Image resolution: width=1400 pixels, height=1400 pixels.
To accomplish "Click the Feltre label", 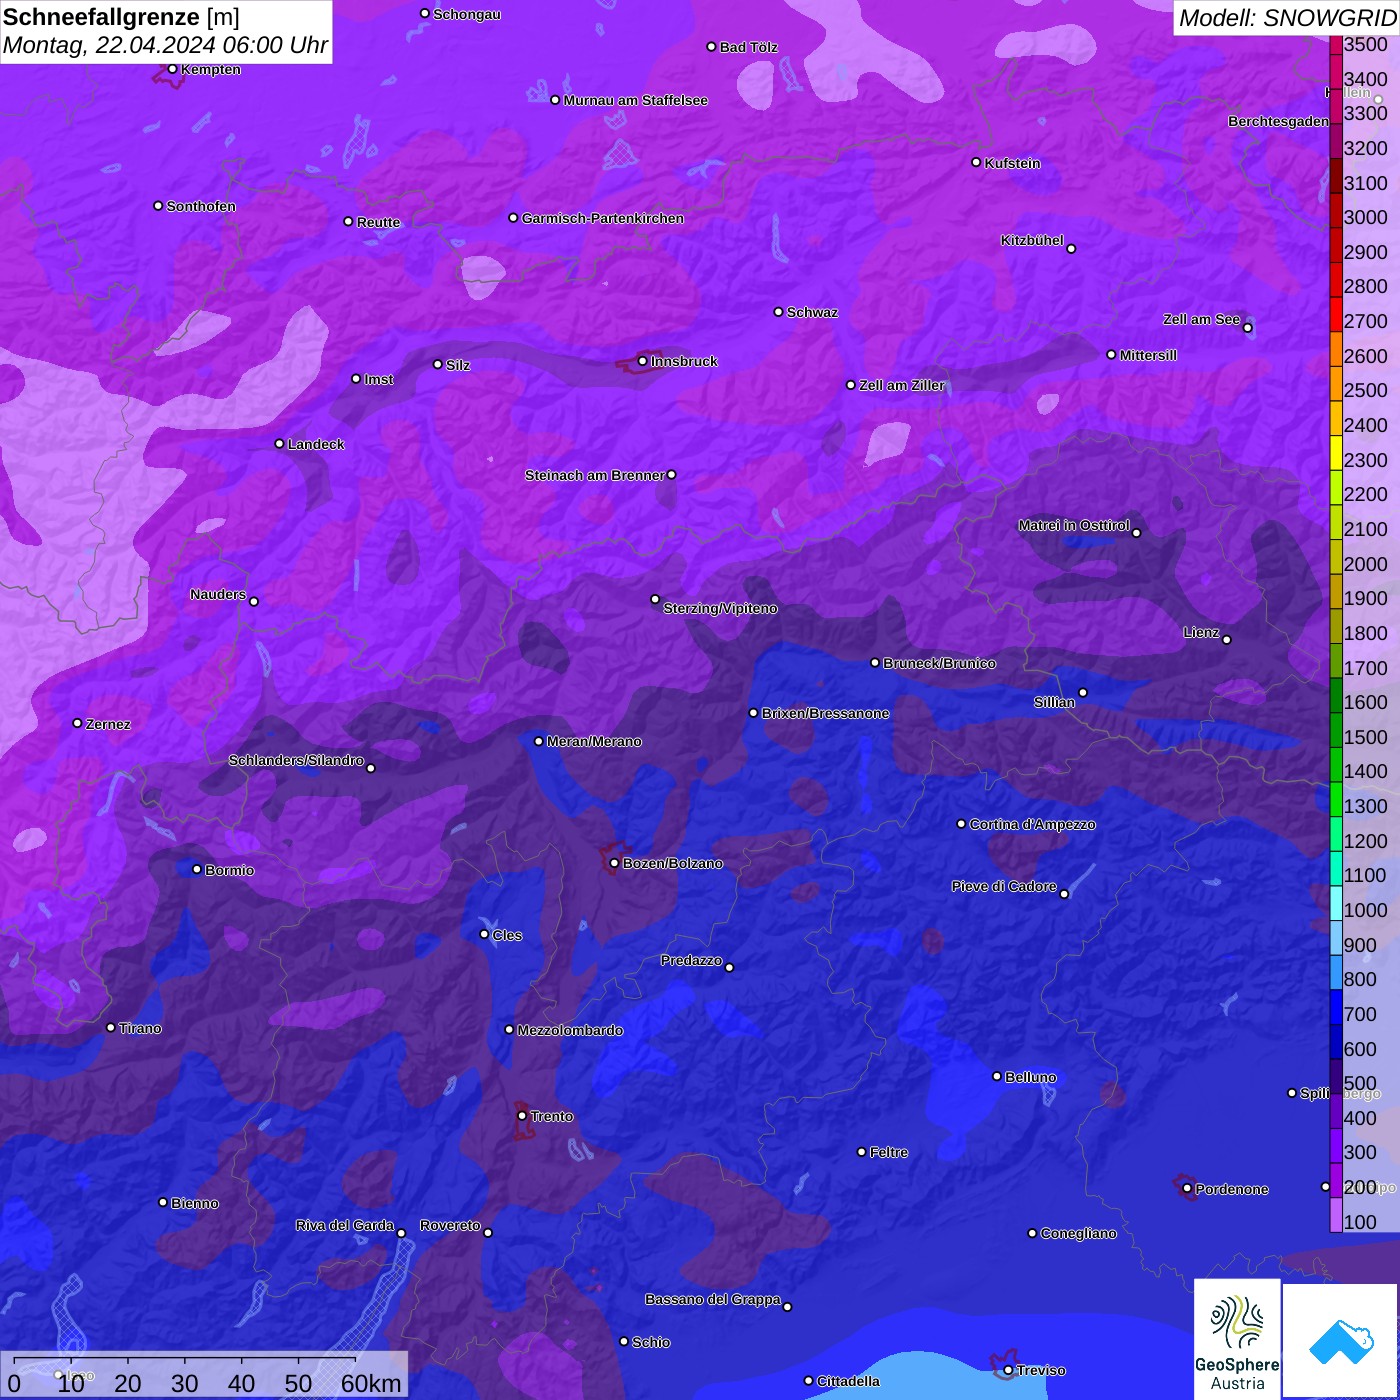I will [889, 1152].
